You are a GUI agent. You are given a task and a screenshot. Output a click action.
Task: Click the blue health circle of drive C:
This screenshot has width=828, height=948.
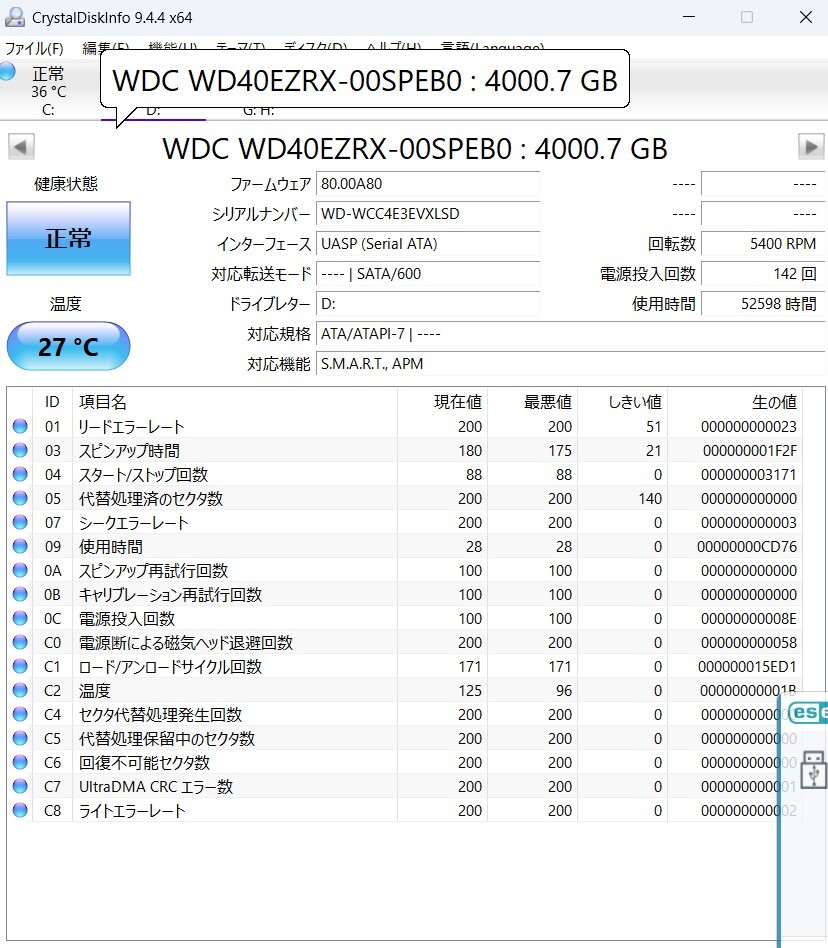[7, 71]
